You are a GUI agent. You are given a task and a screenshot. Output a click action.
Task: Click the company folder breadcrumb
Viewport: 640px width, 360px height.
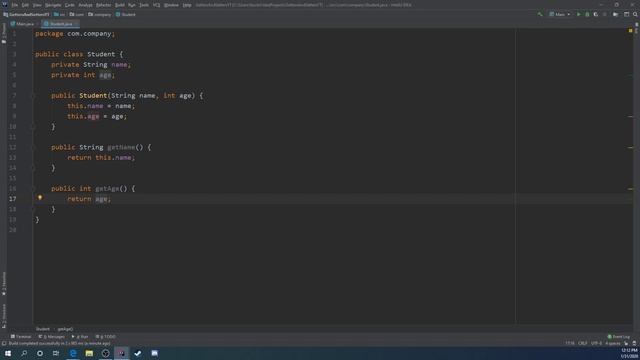(x=100, y=15)
